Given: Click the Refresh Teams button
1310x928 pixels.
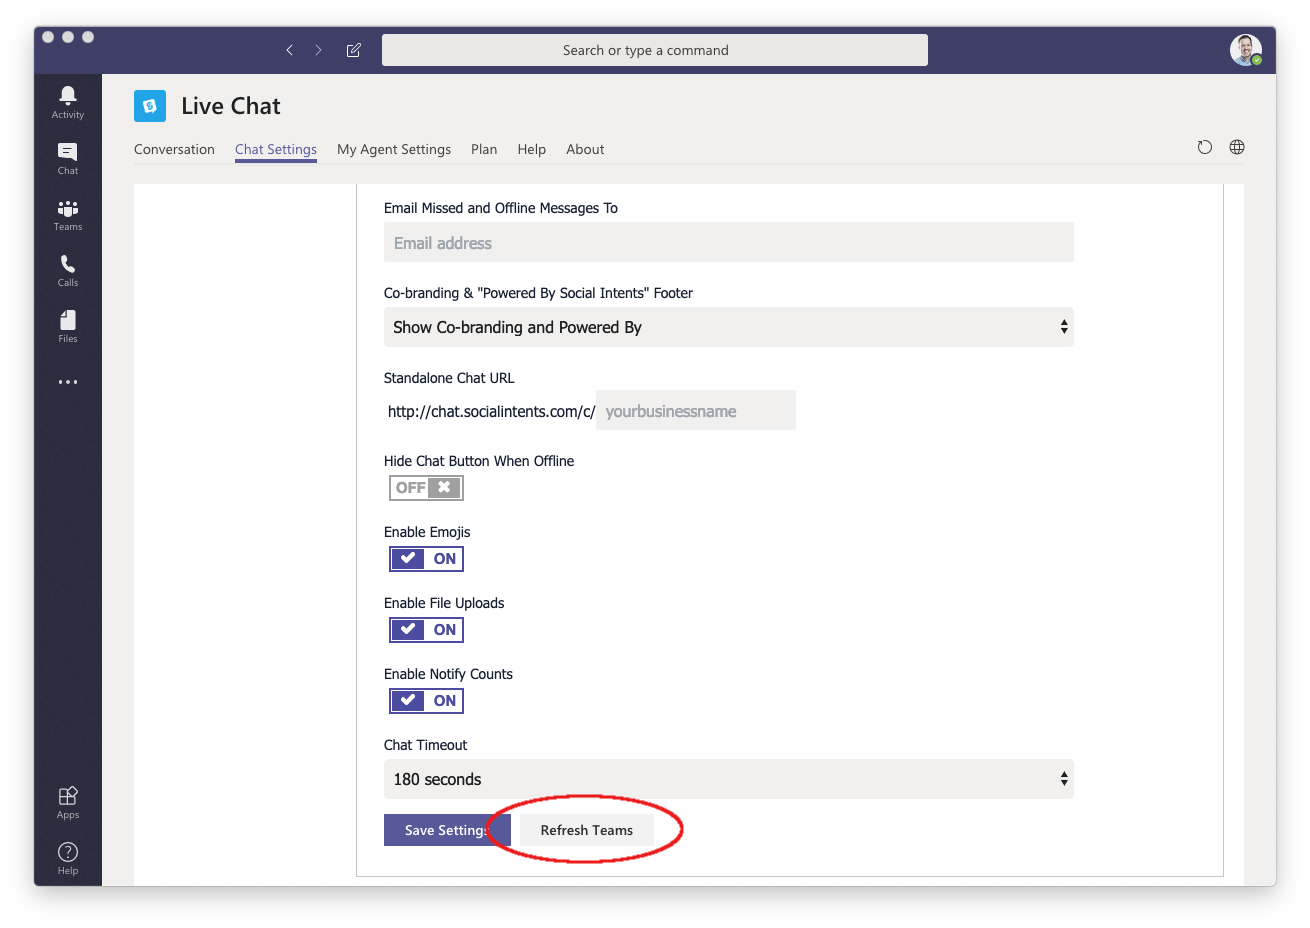Looking at the screenshot, I should click(x=587, y=830).
